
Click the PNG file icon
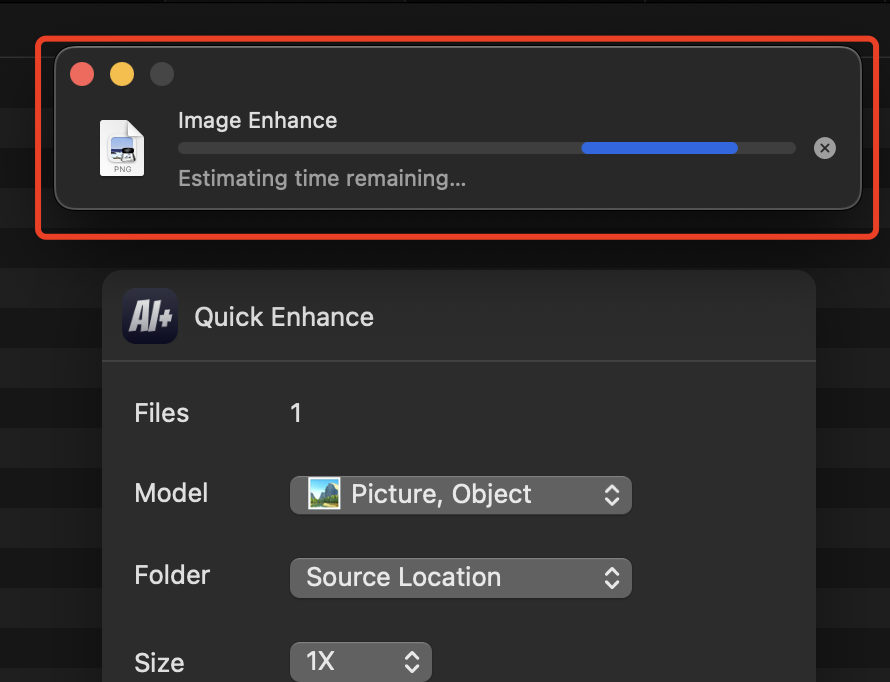pyautogui.click(x=122, y=148)
